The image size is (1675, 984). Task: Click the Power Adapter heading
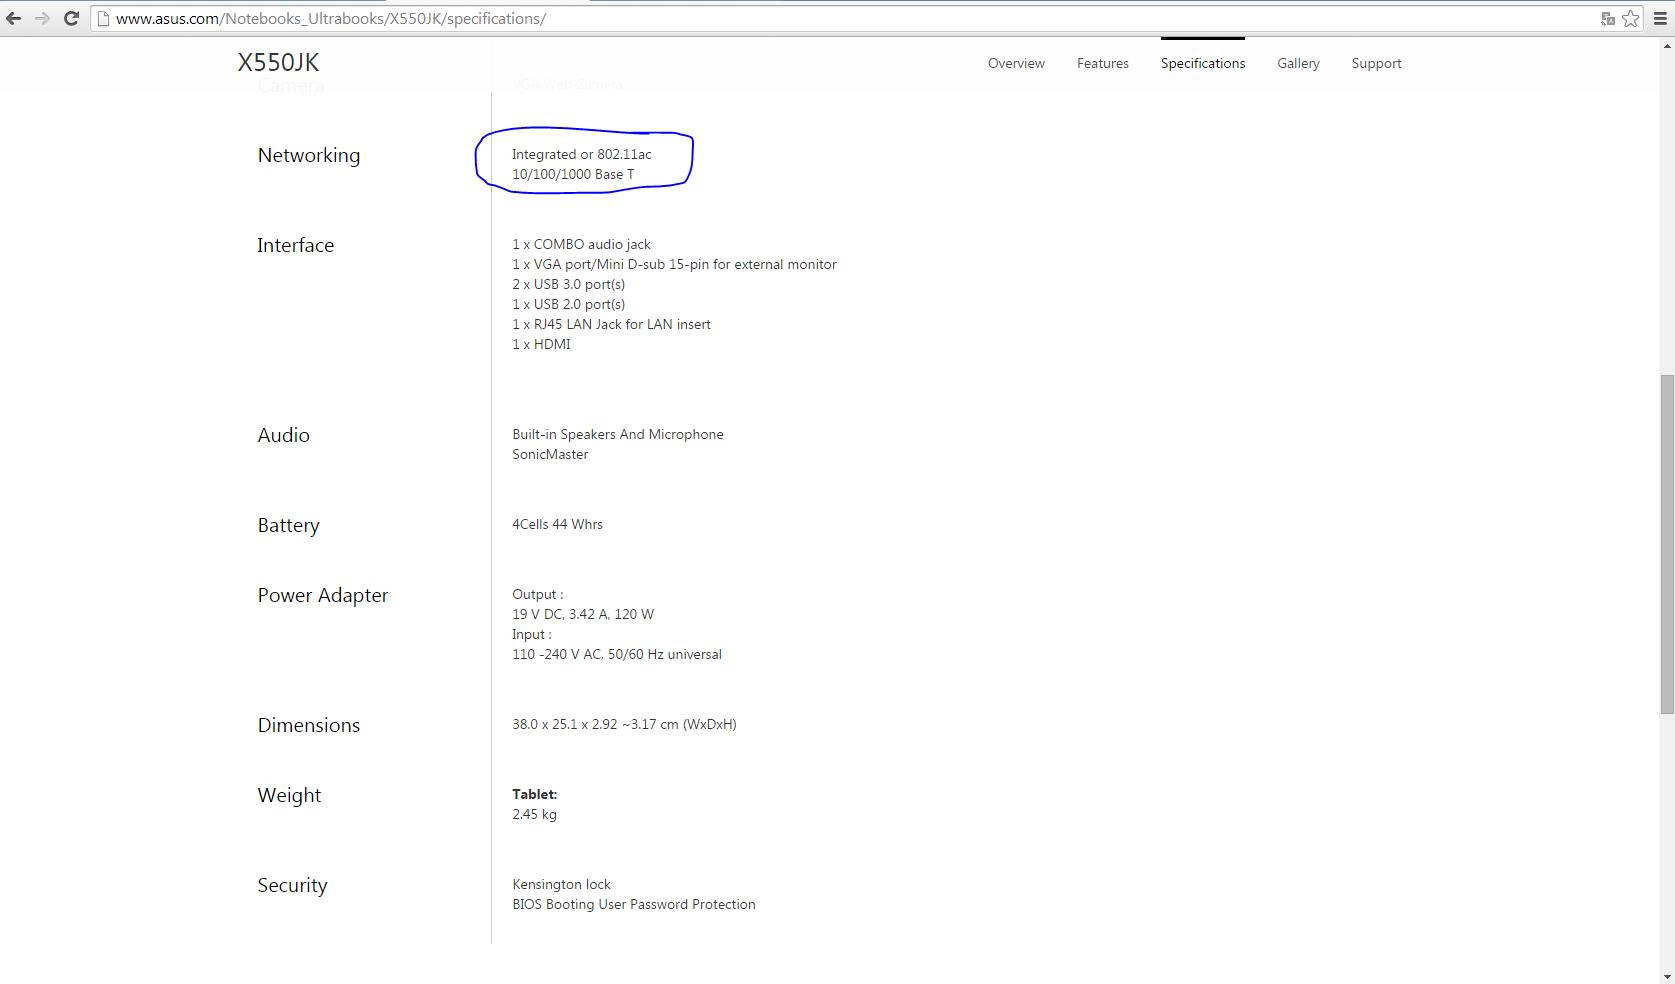pos(323,595)
